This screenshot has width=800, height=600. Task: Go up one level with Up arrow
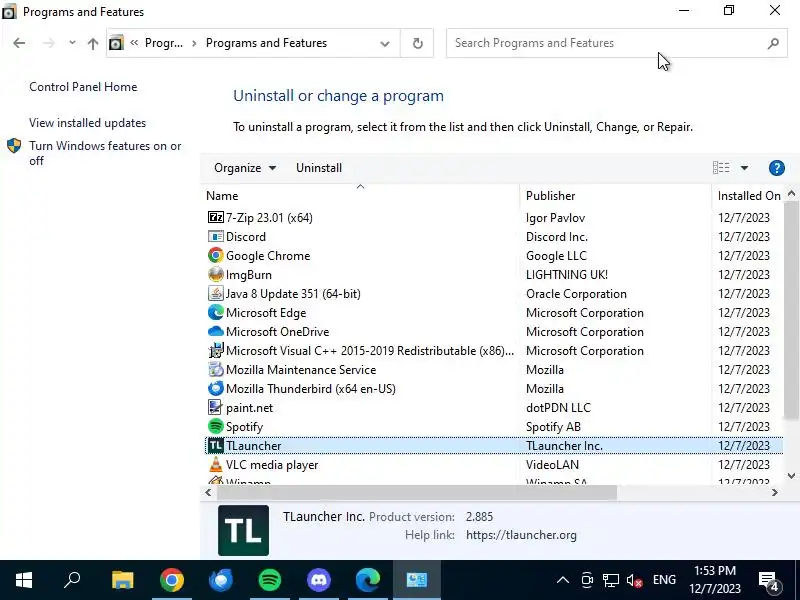(92, 43)
